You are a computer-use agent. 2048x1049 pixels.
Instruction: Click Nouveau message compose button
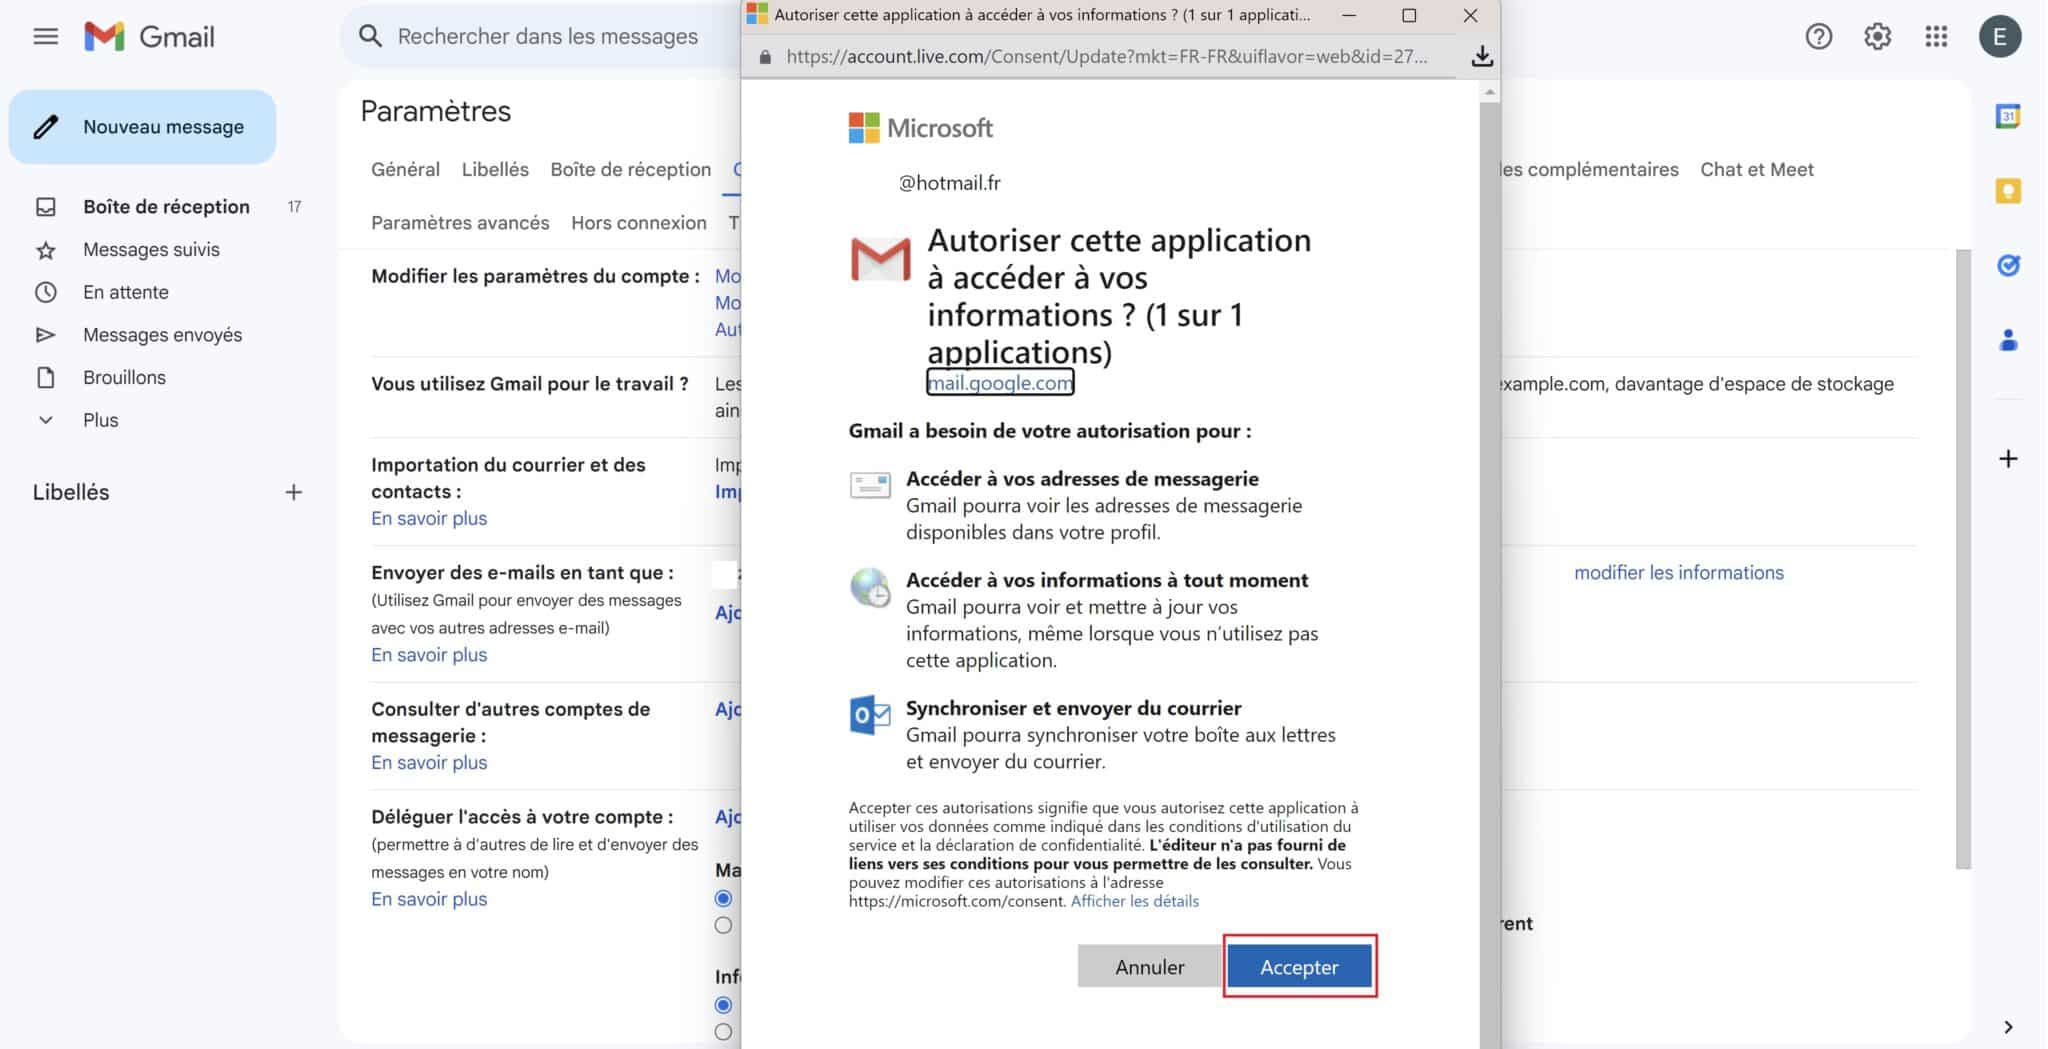(x=142, y=127)
